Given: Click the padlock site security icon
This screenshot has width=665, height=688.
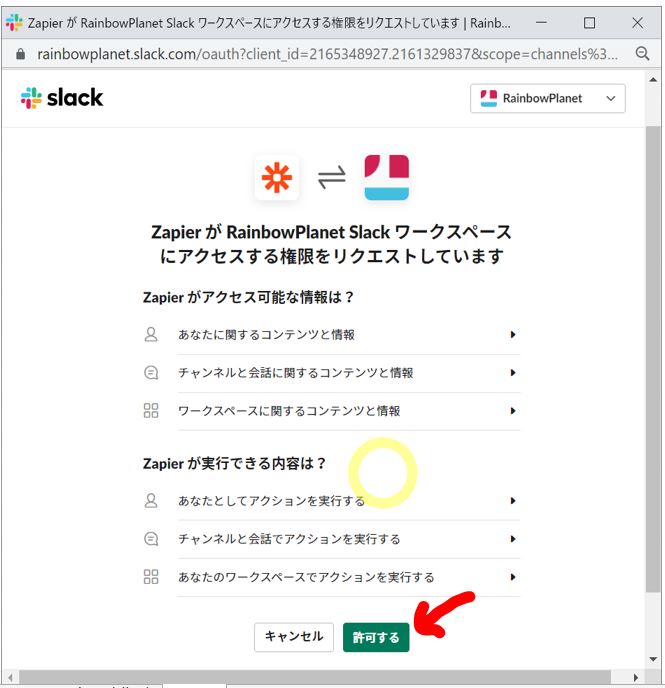Looking at the screenshot, I should pyautogui.click(x=20, y=54).
